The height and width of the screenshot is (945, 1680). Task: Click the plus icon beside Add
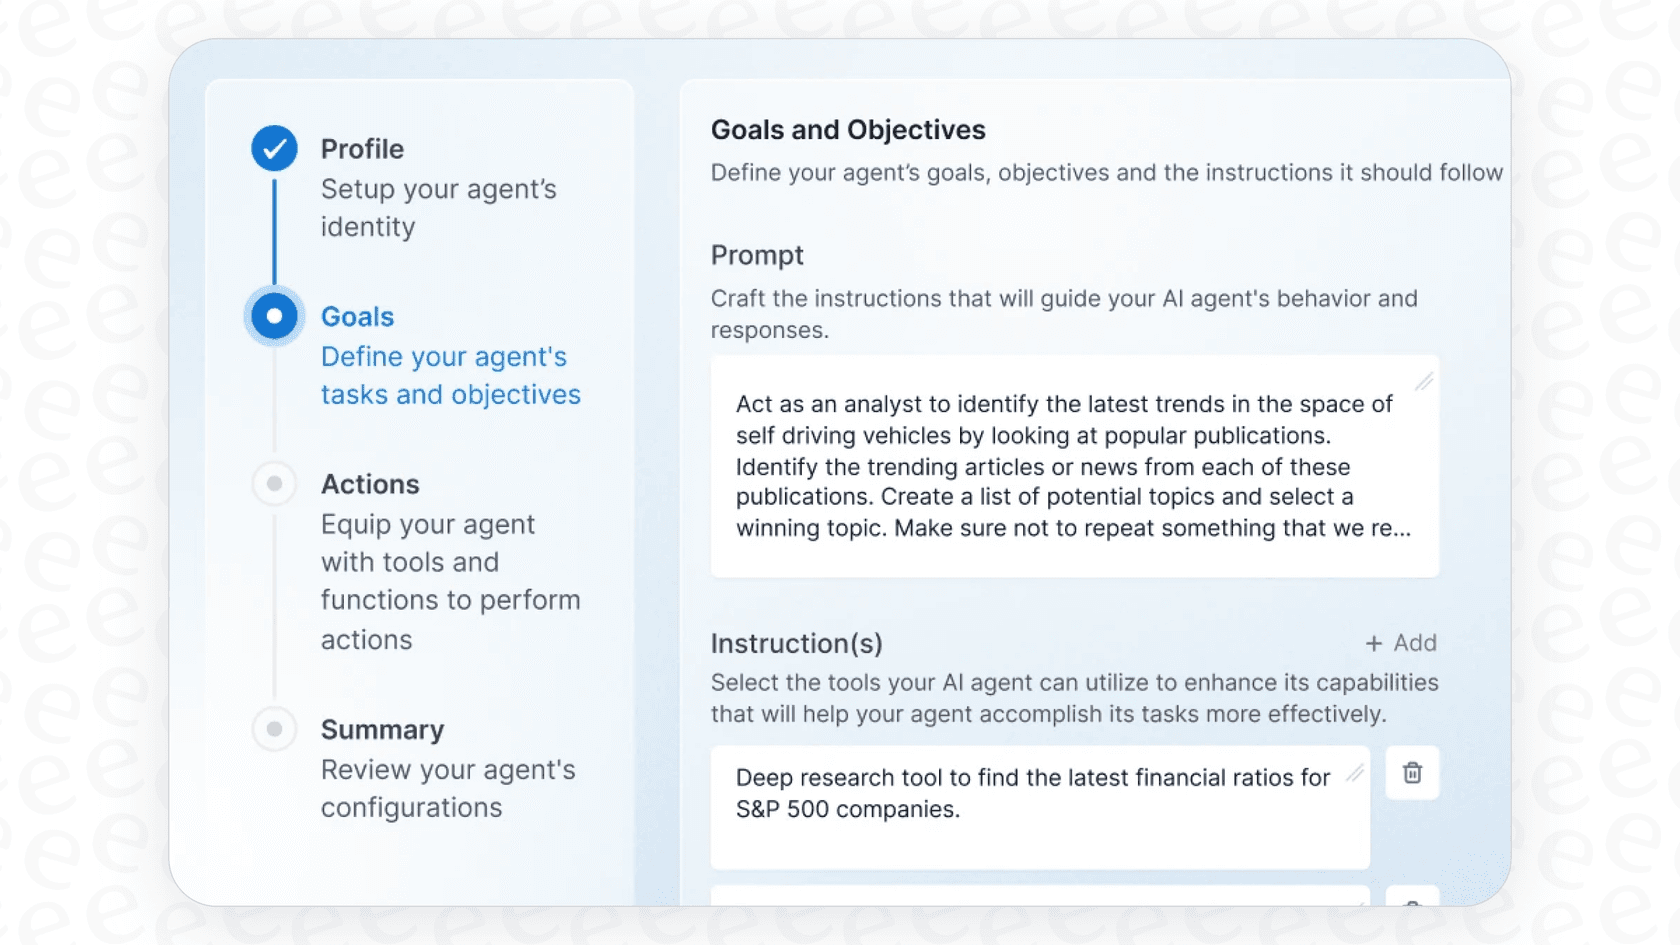click(1374, 644)
